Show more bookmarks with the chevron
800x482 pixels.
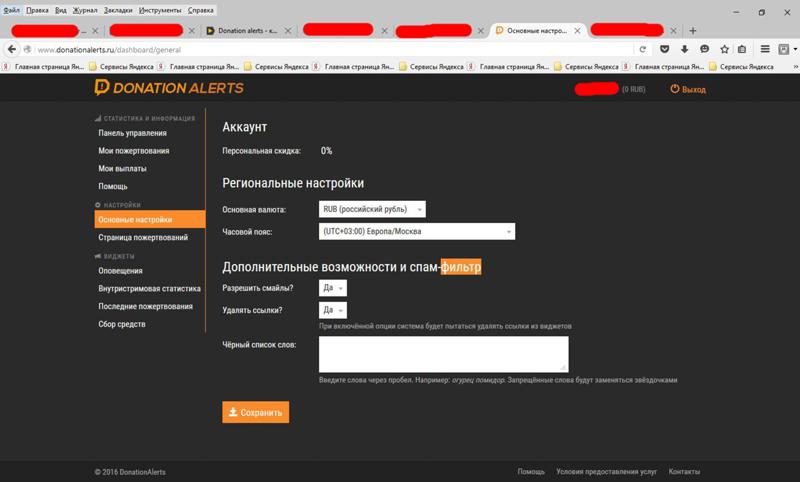tap(795, 66)
